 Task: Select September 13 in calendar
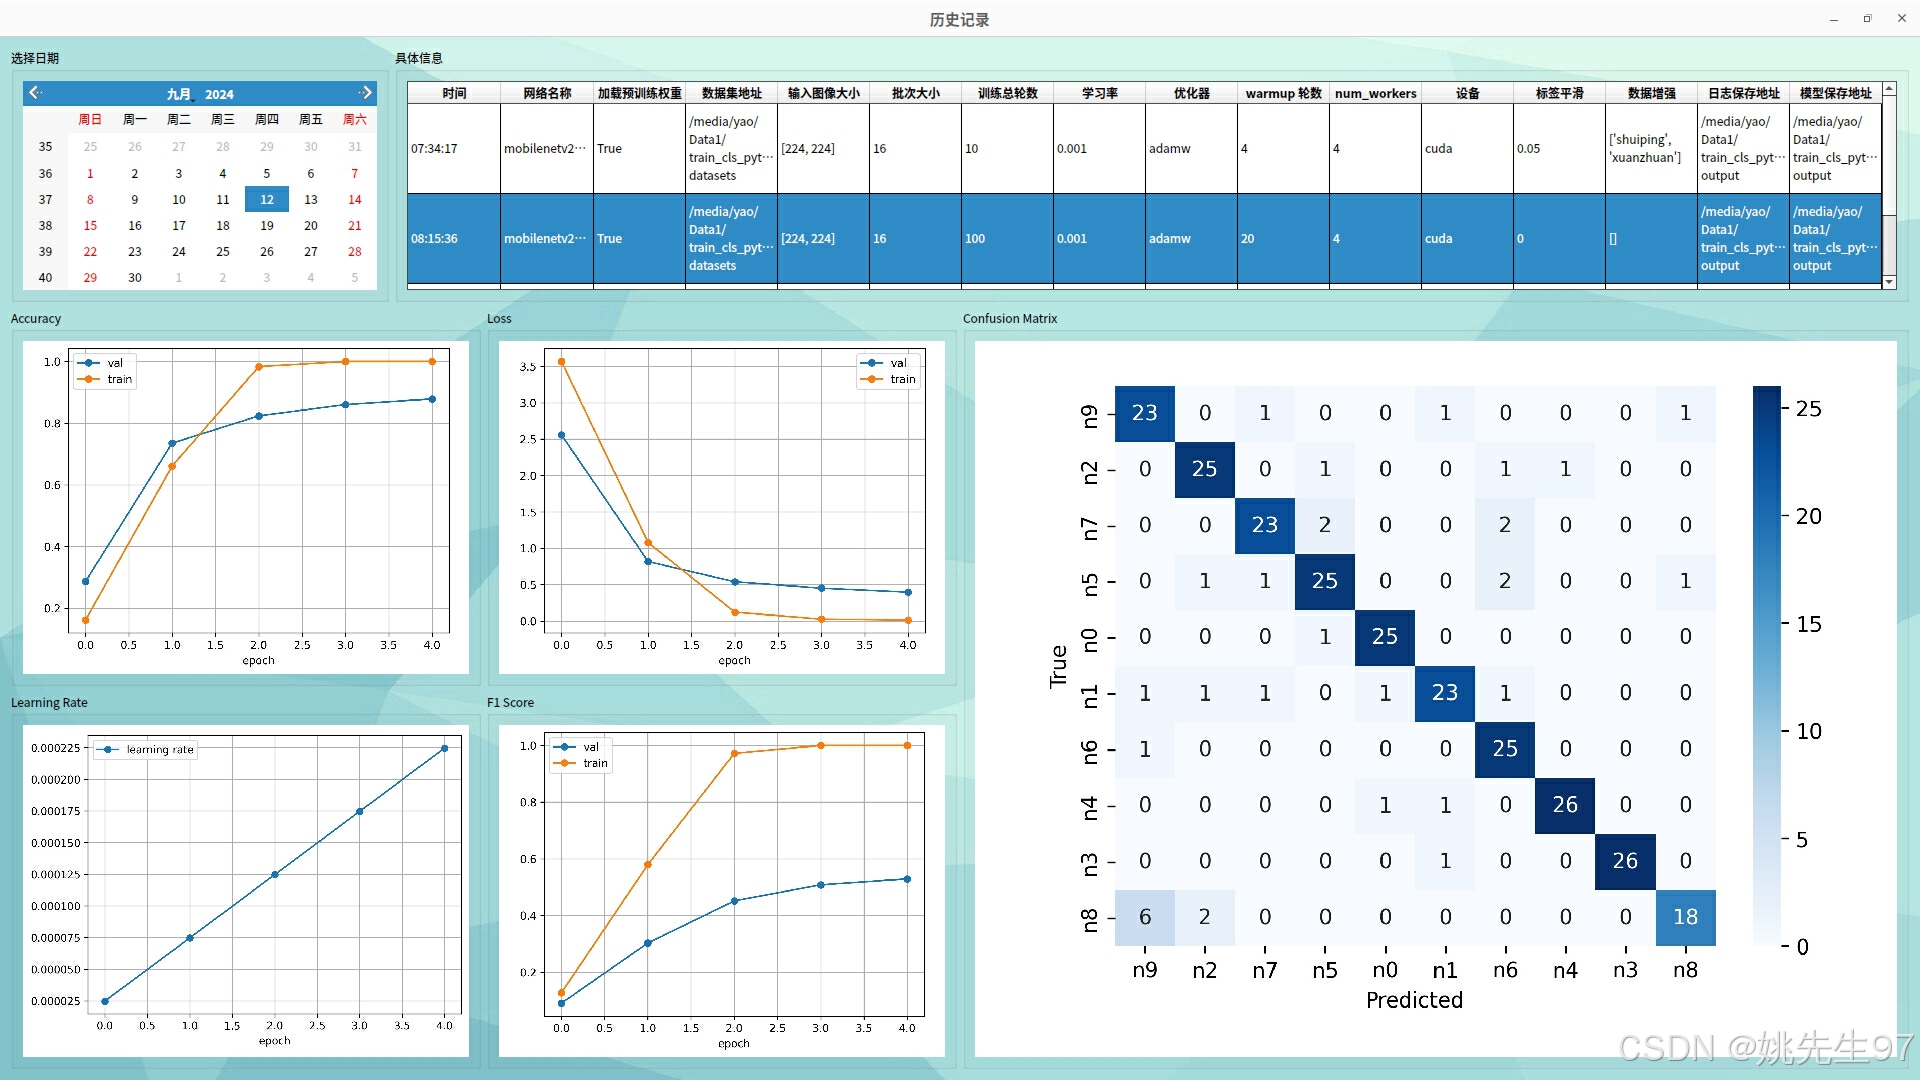coord(311,199)
